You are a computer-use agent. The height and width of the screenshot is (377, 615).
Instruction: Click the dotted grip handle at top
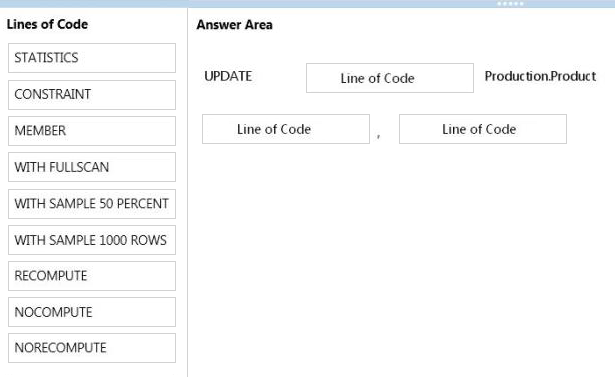coord(510,4)
